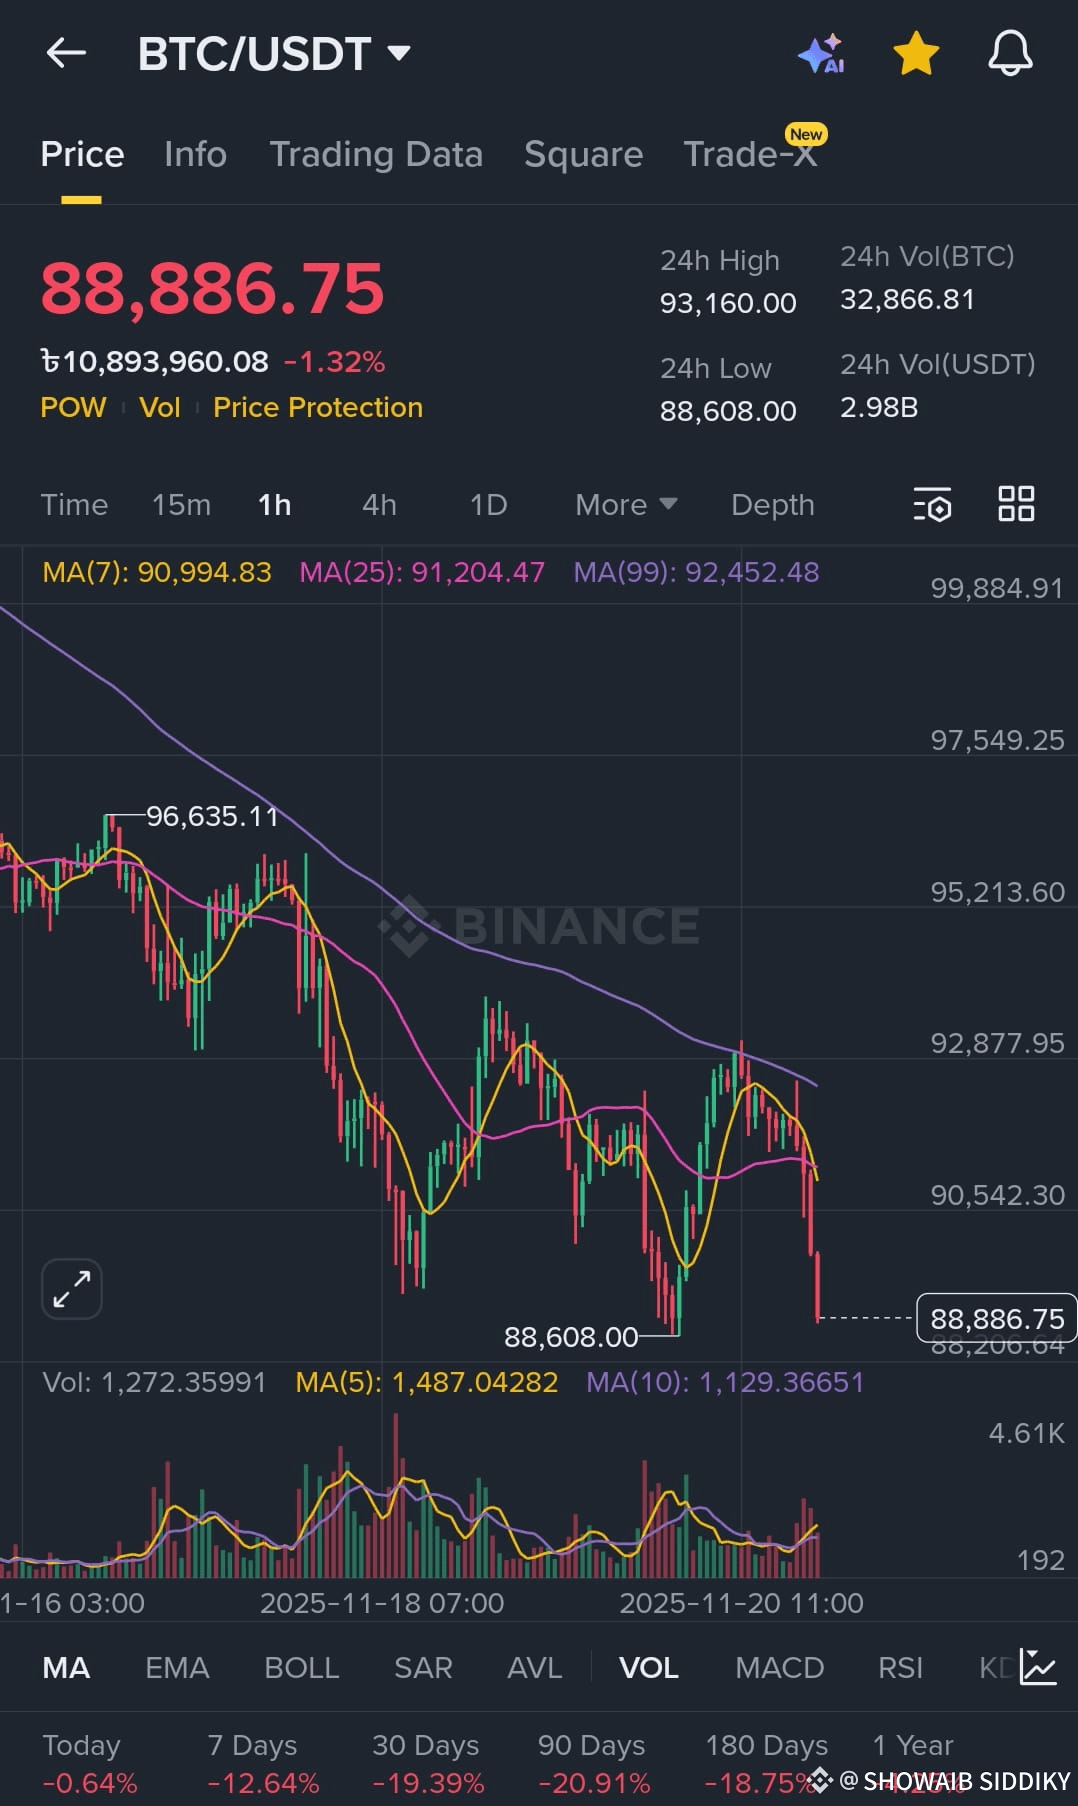Expand the More intervals dropdown
The image size is (1078, 1806).
point(626,504)
